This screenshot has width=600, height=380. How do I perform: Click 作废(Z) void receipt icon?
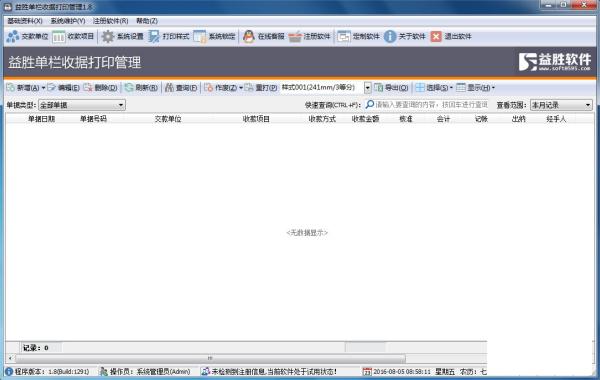[x=209, y=88]
